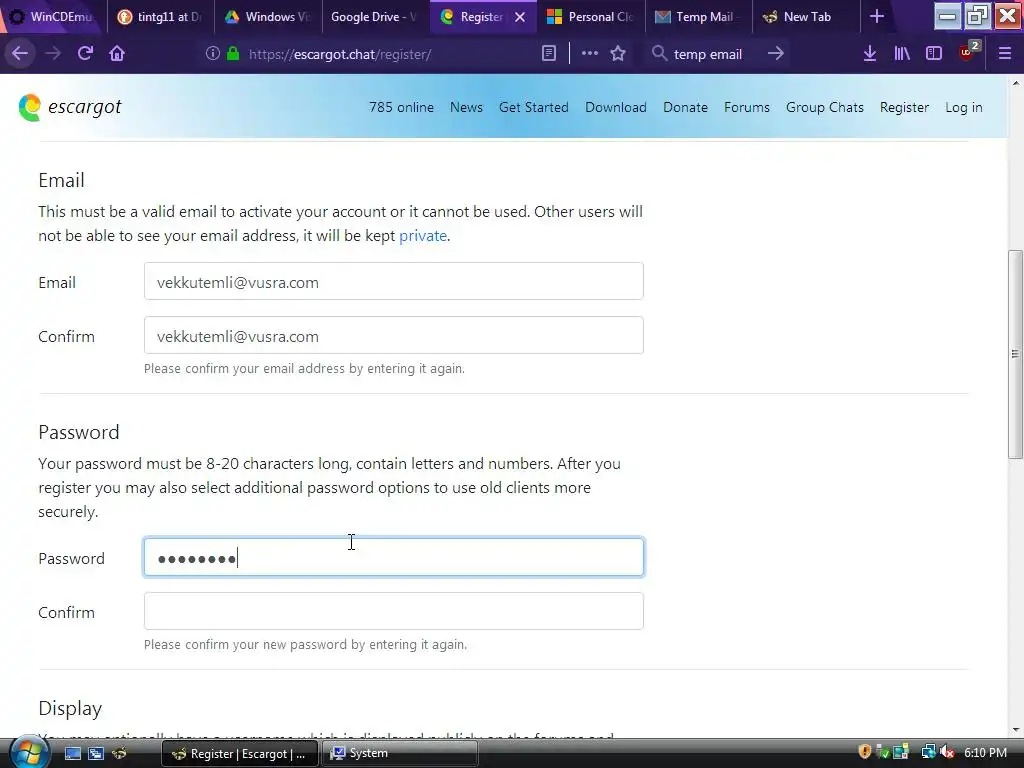Switch to the Google Drive tab
1024x768 pixels.
point(376,17)
